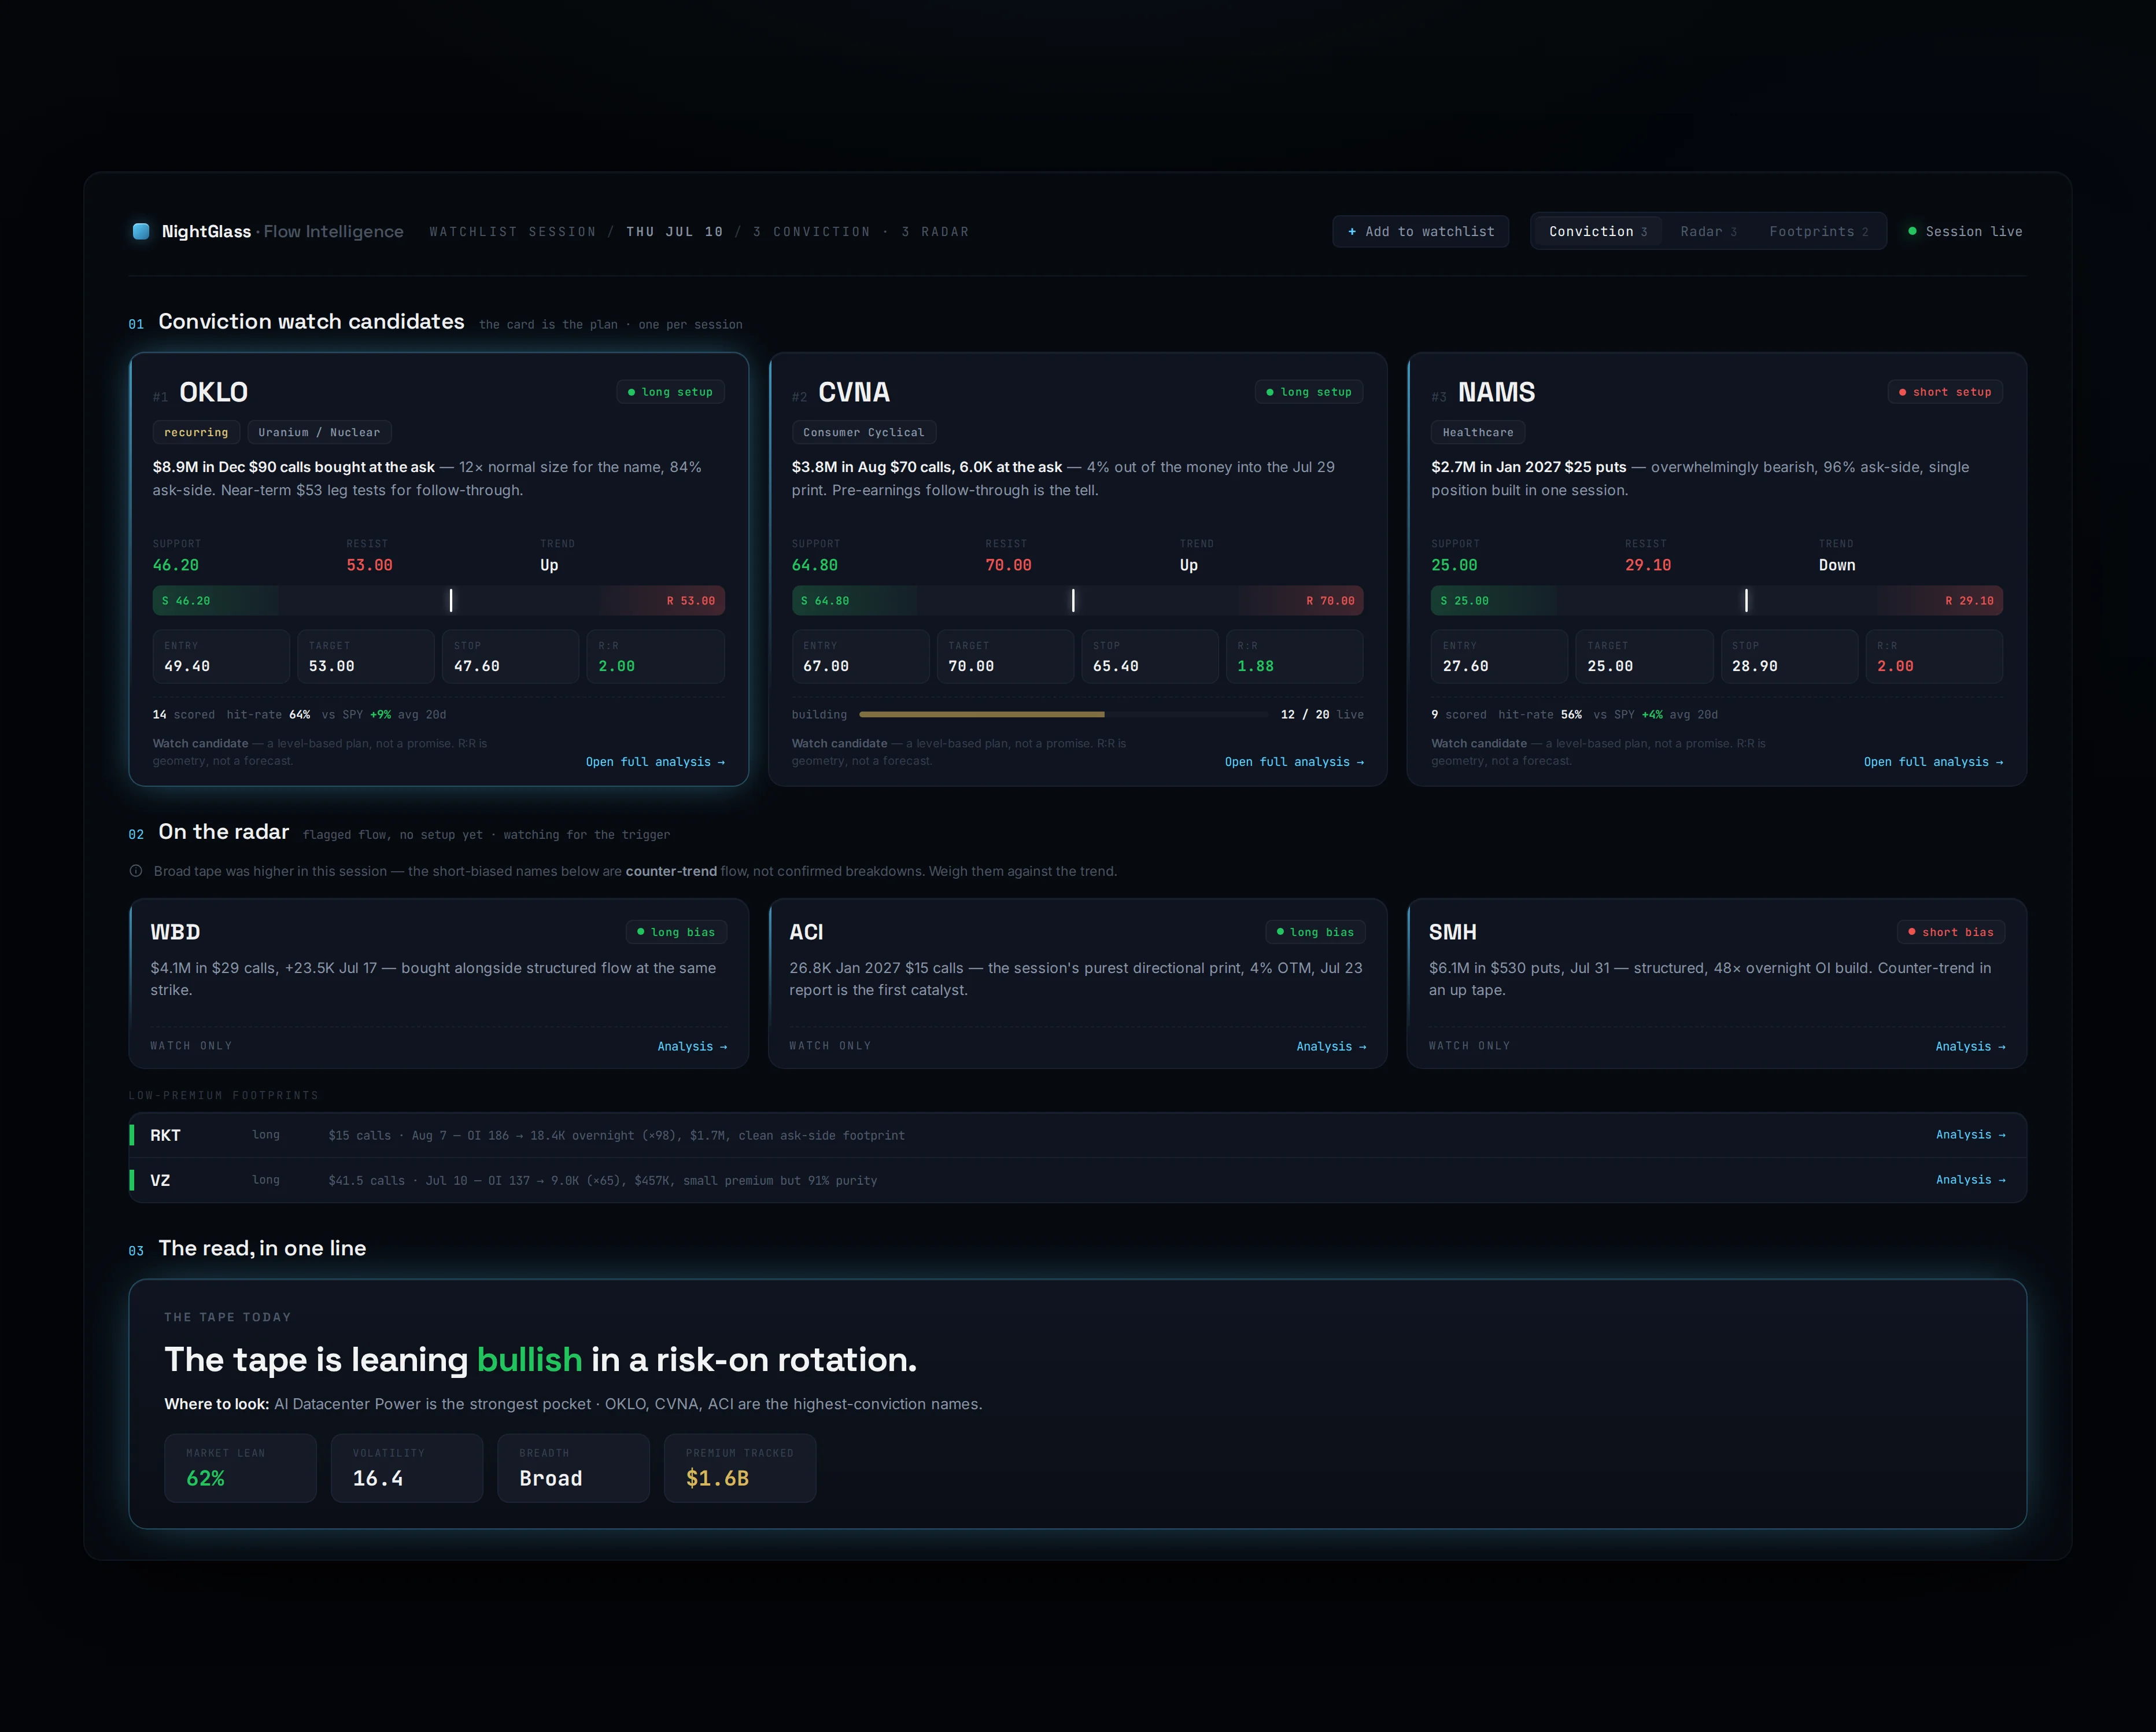Click the long setup badge on OKLO
The height and width of the screenshot is (1732, 2156).
670,392
